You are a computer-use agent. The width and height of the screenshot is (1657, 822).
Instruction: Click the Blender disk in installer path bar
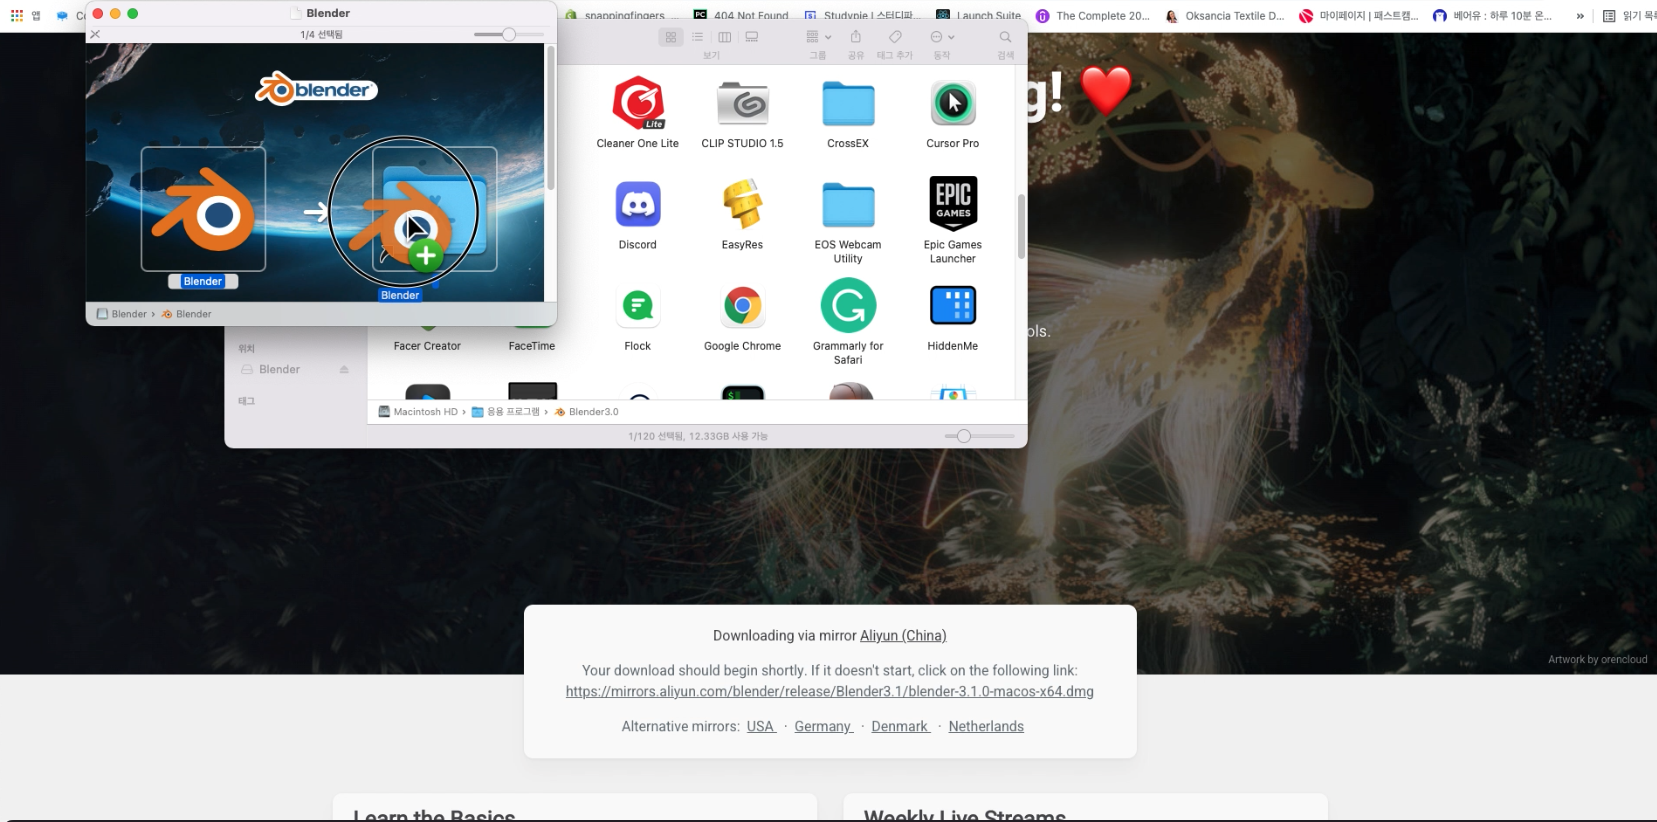click(122, 314)
